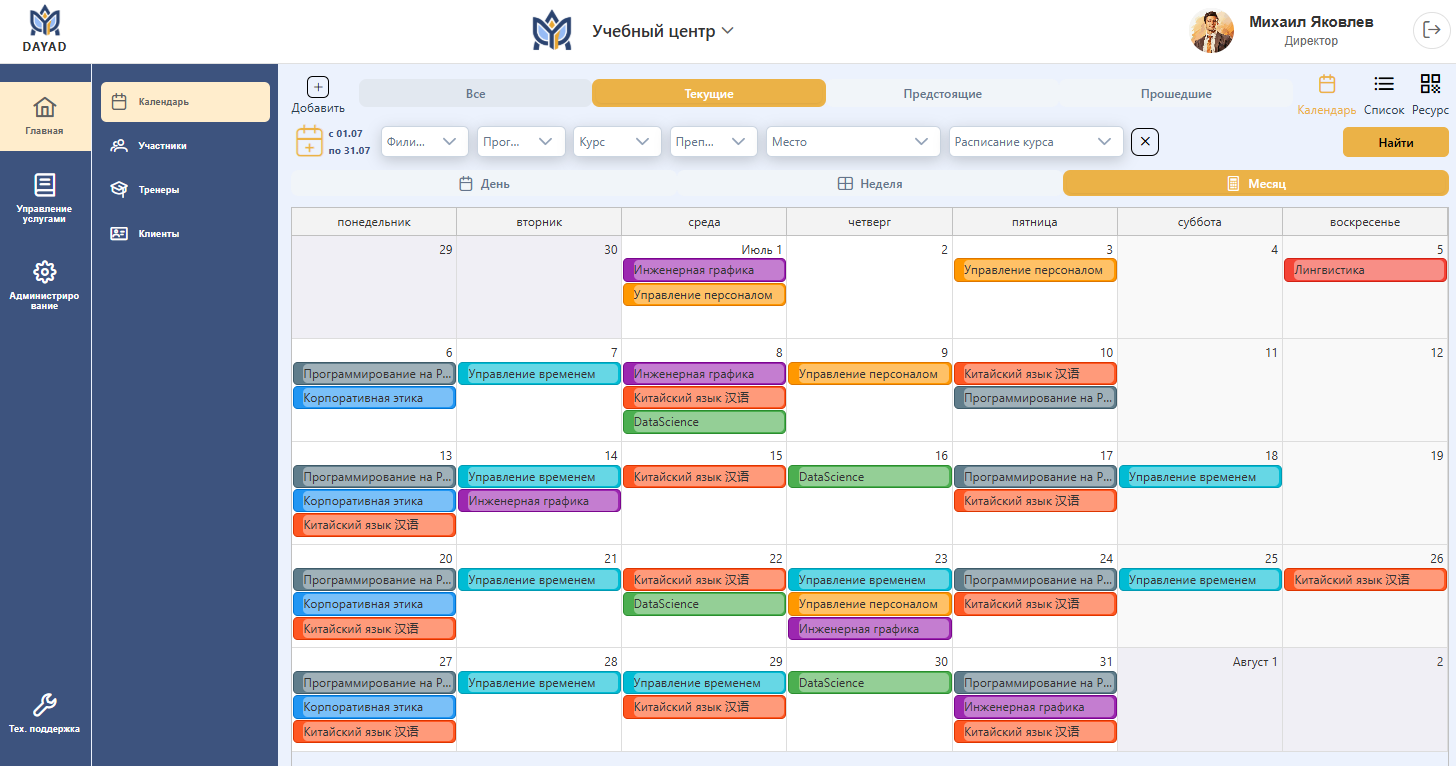Screen dimensions: 1456x766
Task: Select the Все tab
Action: [475, 93]
